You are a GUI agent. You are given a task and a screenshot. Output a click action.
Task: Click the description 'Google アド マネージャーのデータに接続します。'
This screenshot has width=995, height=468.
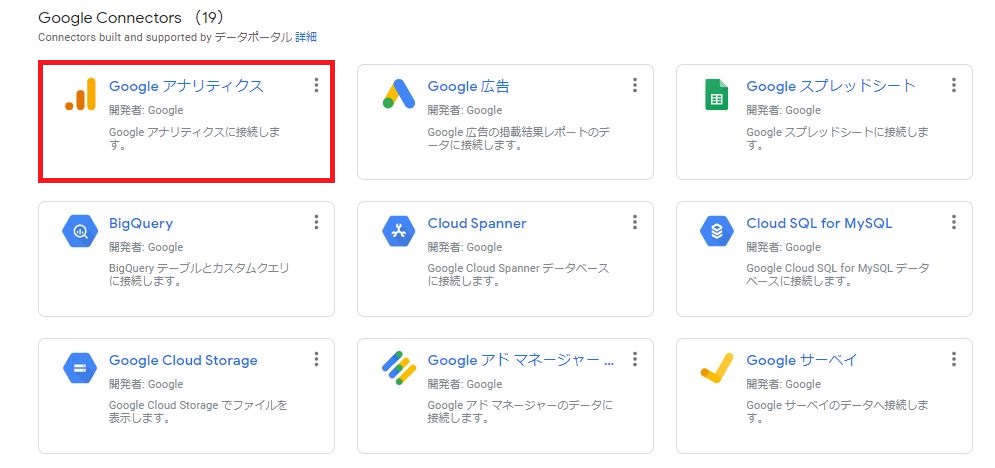coord(520,412)
